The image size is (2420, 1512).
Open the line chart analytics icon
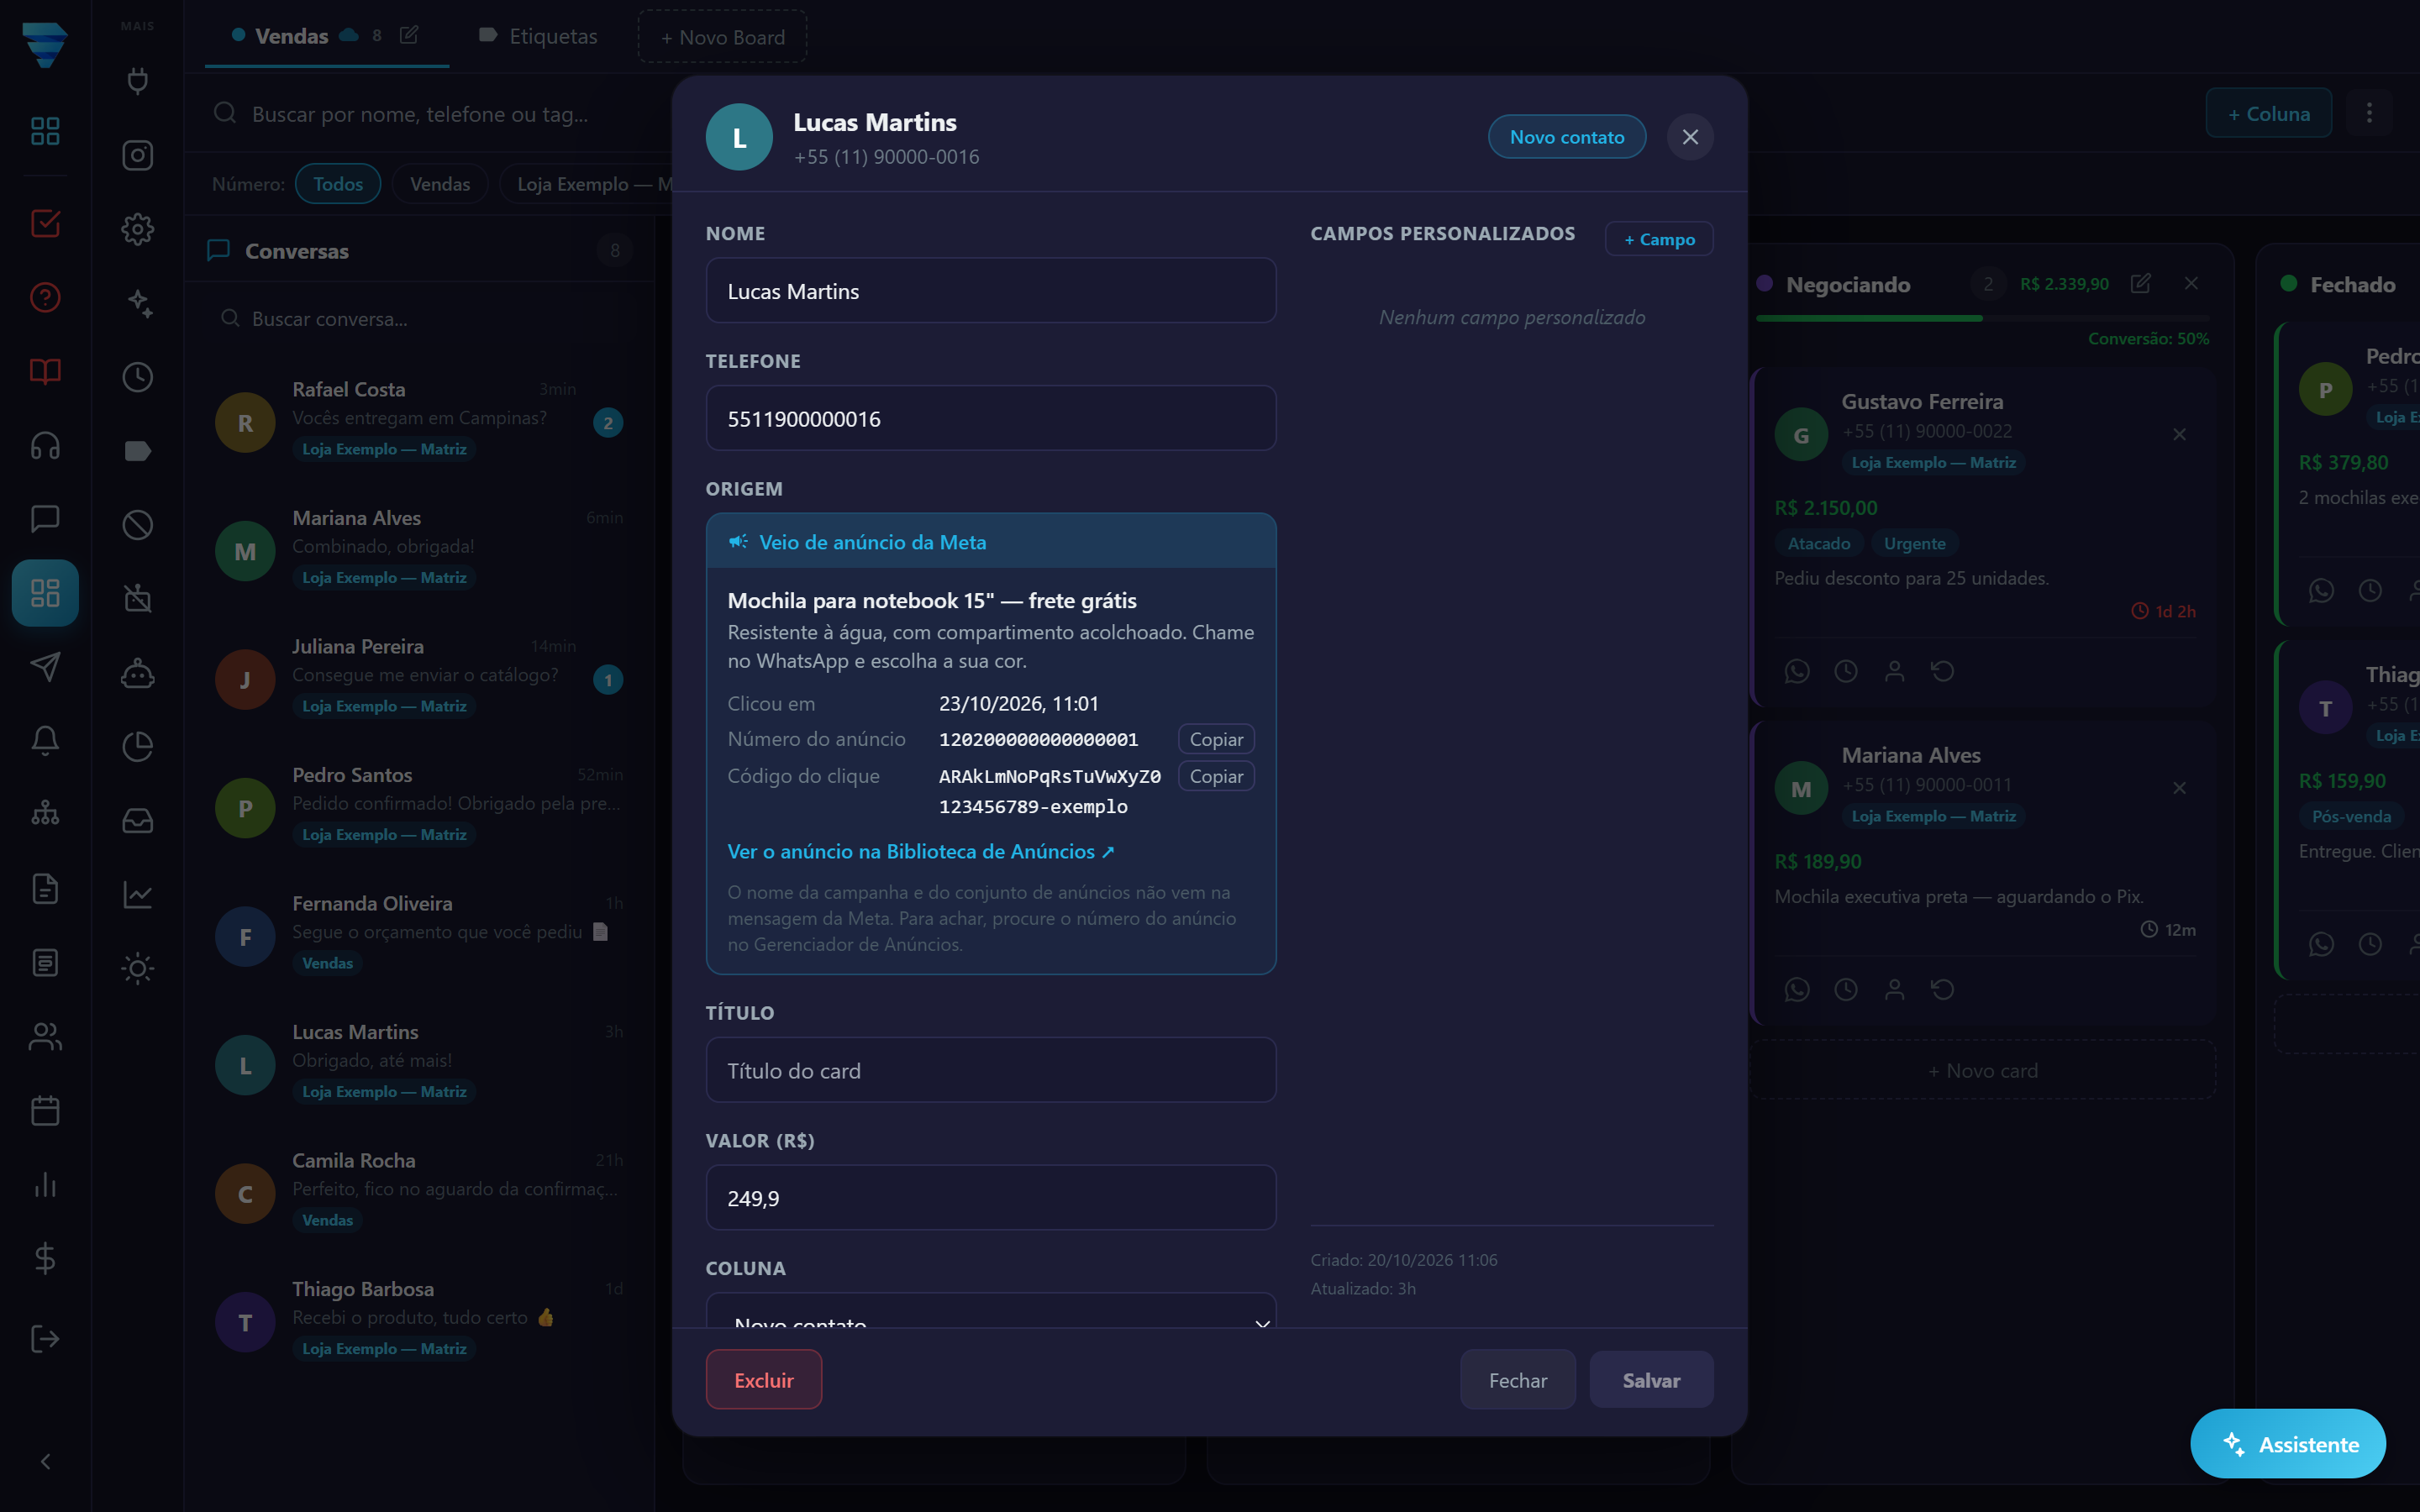137,895
